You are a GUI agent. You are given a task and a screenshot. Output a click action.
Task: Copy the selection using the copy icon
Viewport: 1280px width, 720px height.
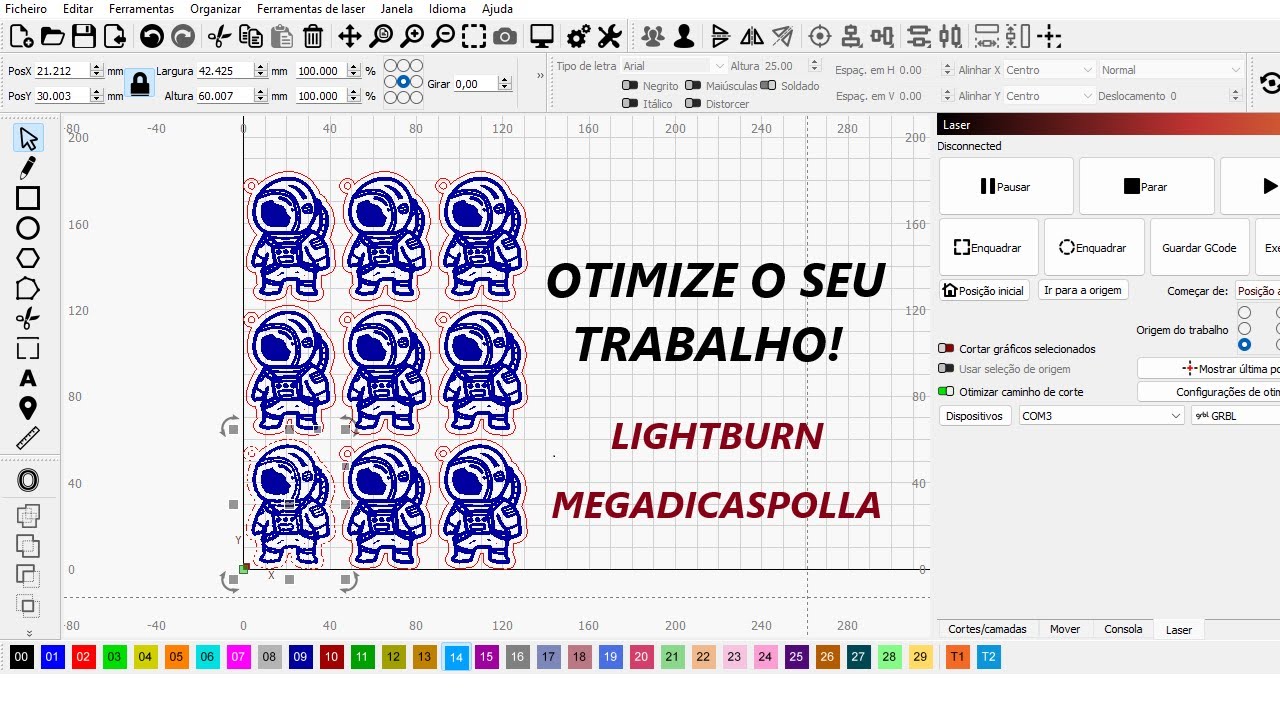coord(251,37)
